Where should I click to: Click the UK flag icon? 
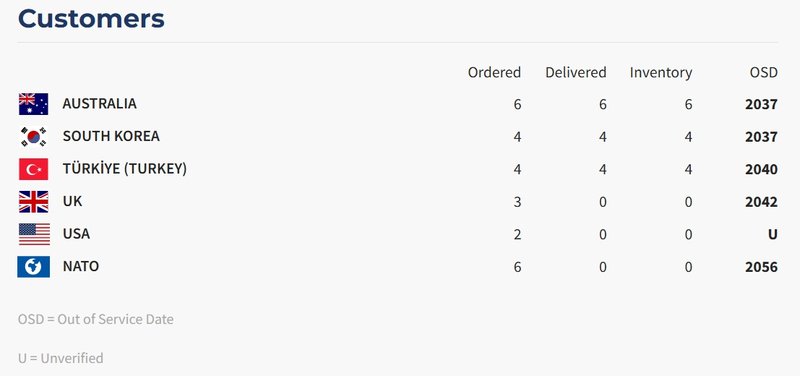[x=33, y=202]
